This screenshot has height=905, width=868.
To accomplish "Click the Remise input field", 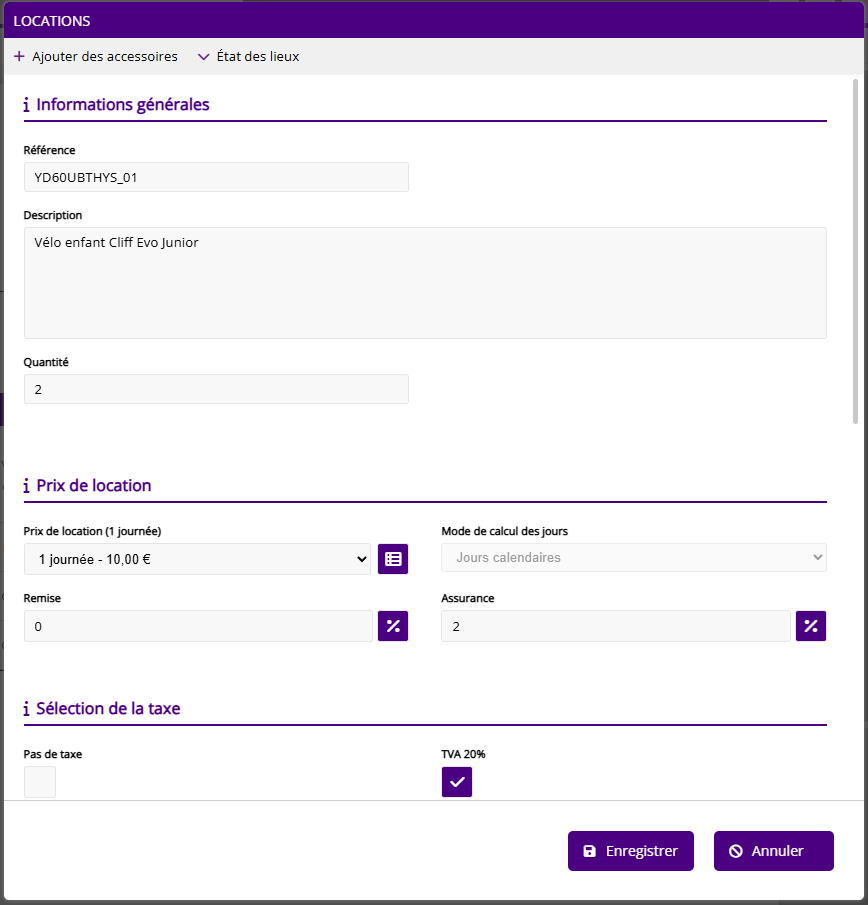I will (x=198, y=626).
